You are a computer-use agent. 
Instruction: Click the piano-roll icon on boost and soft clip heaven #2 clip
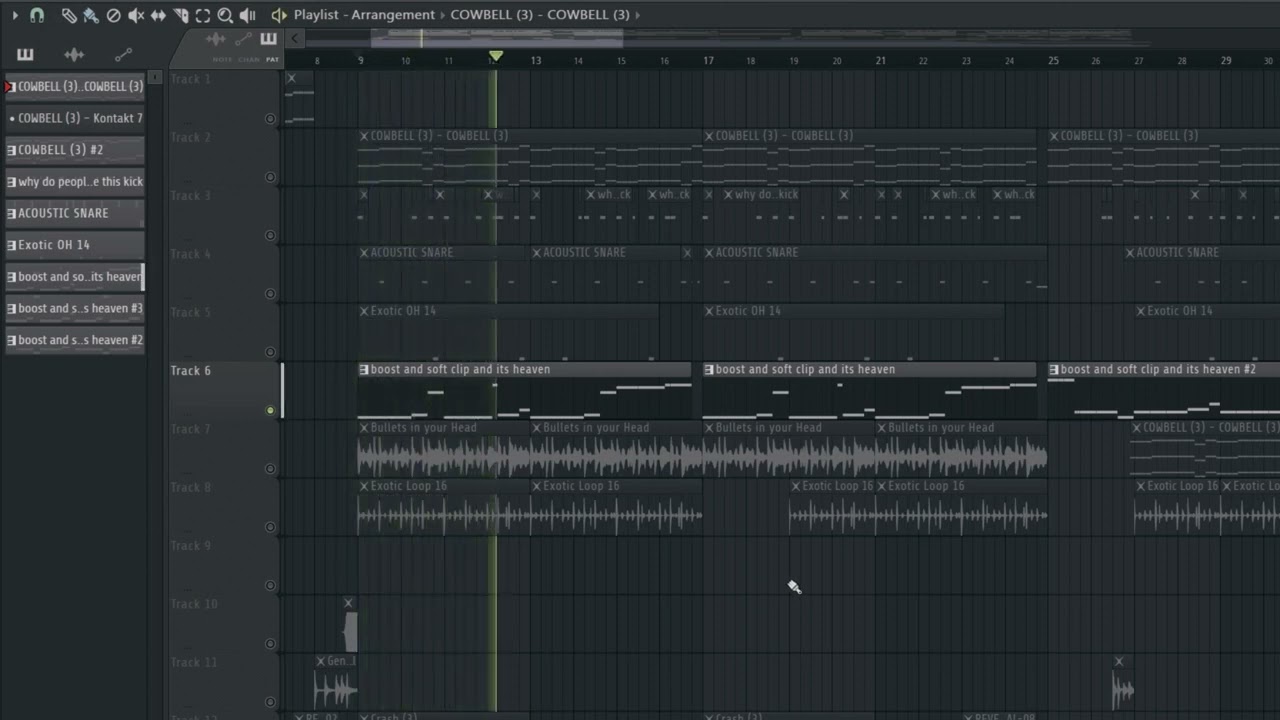pyautogui.click(x=1054, y=369)
